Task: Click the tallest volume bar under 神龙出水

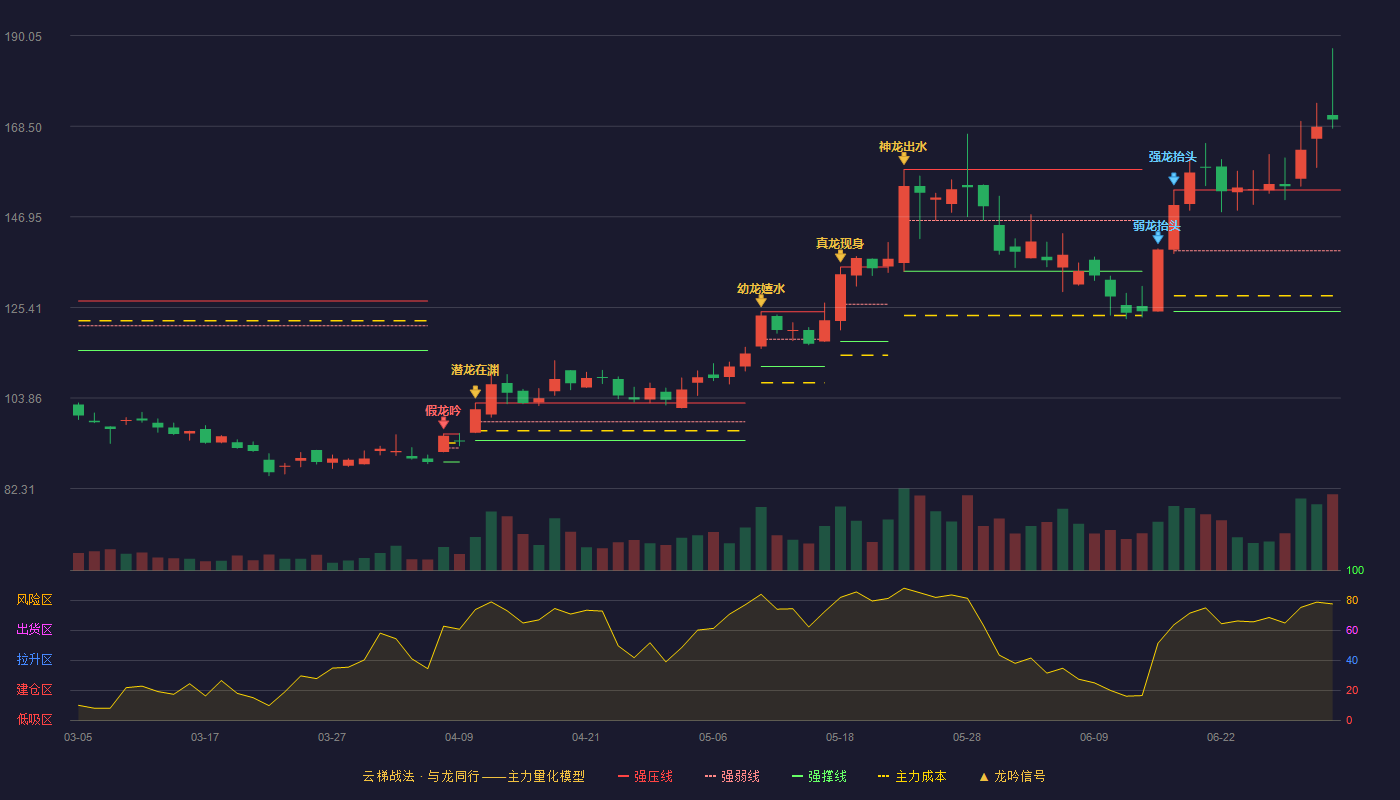Action: click(904, 529)
